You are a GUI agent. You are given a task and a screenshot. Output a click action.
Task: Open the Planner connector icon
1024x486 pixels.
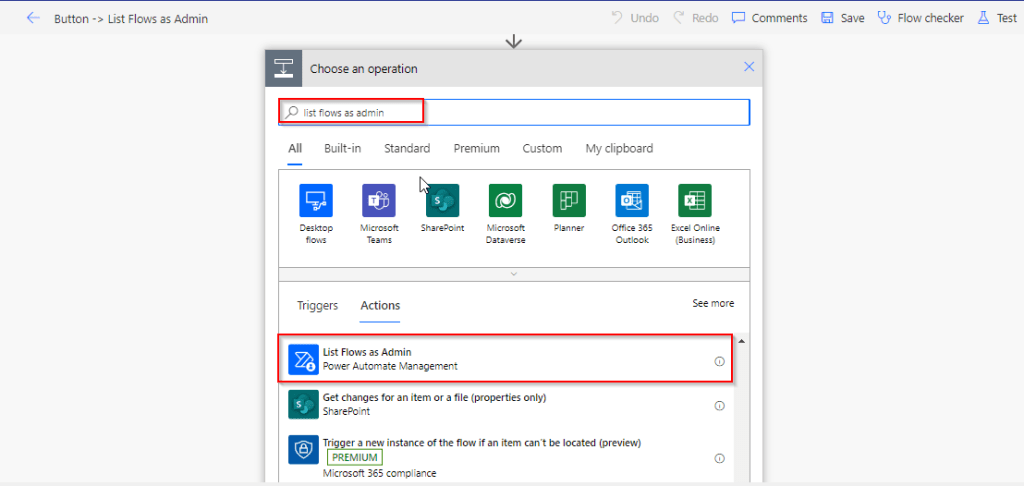click(x=569, y=201)
